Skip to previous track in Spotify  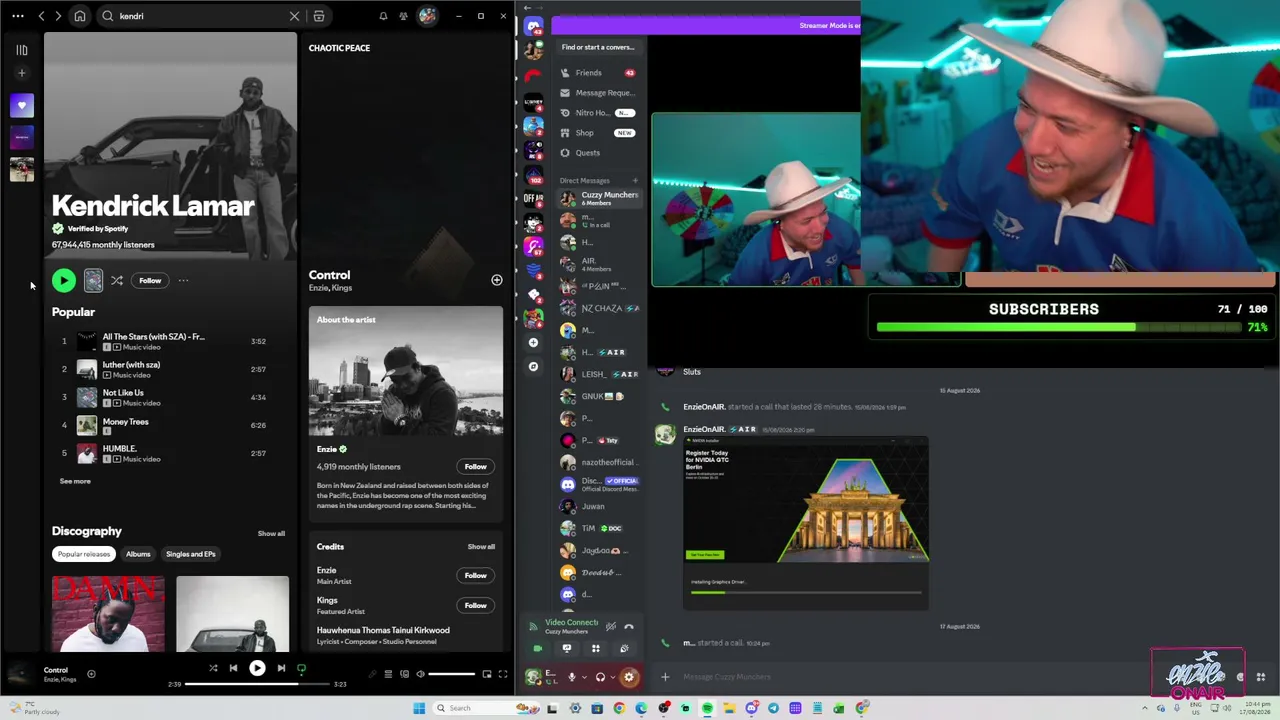233,668
